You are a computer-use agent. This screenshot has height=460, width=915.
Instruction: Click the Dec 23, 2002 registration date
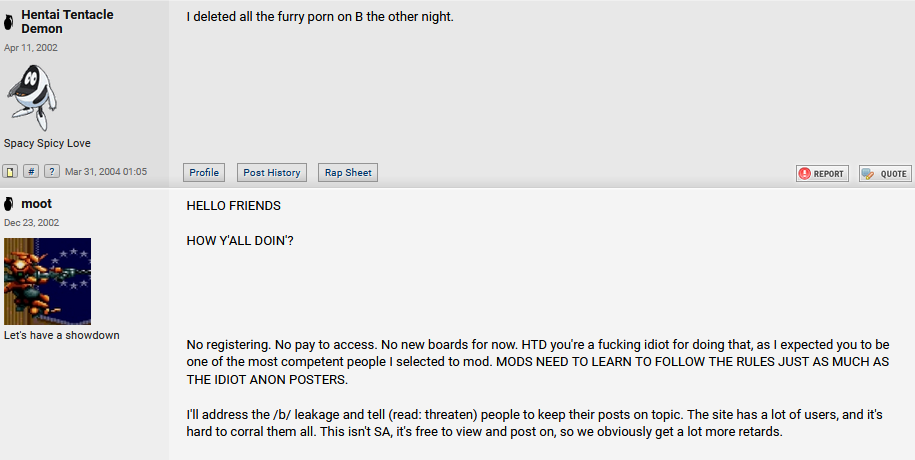(32, 223)
